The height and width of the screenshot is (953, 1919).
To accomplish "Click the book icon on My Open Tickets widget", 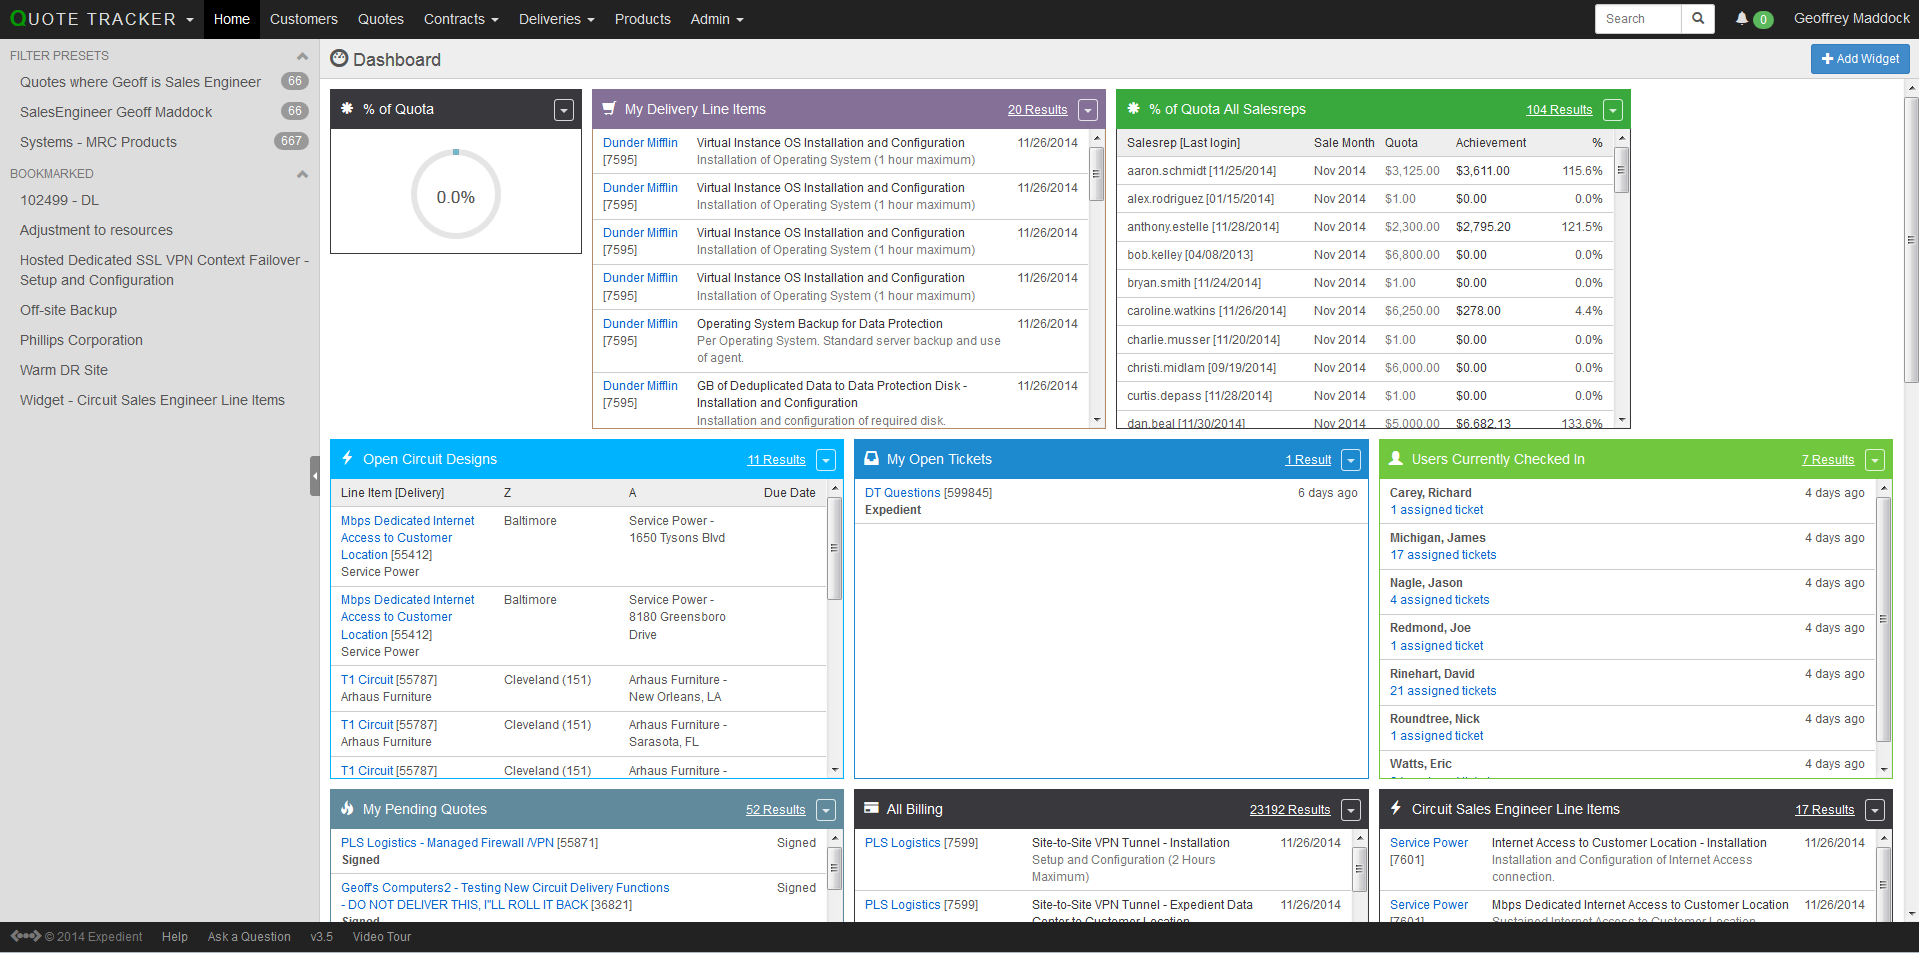I will coord(871,459).
